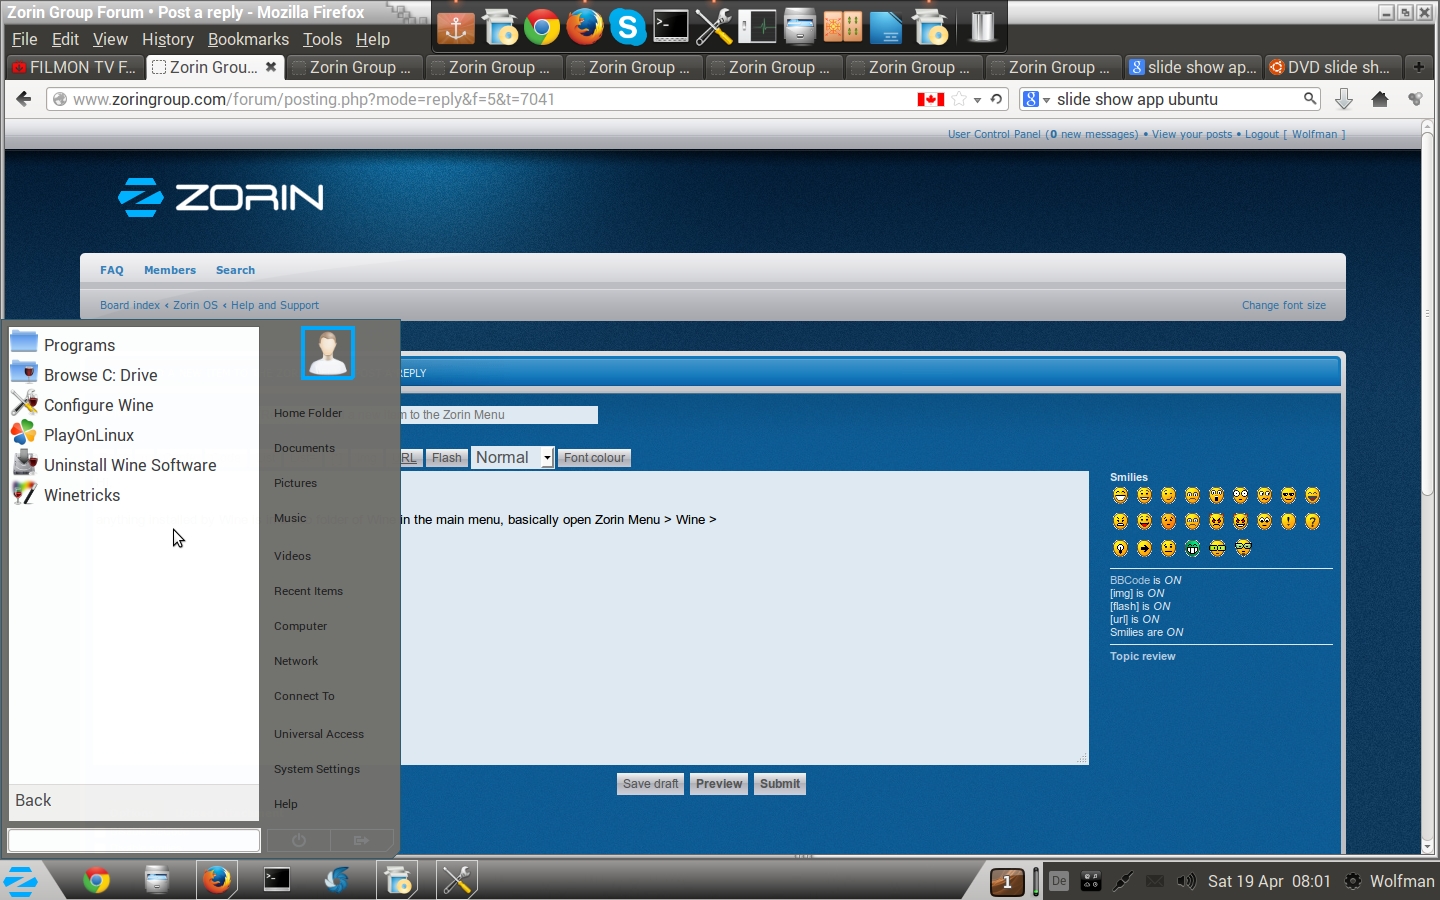Image resolution: width=1440 pixels, height=900 pixels.
Task: Click the power button in Zorin menu
Action: tap(298, 841)
